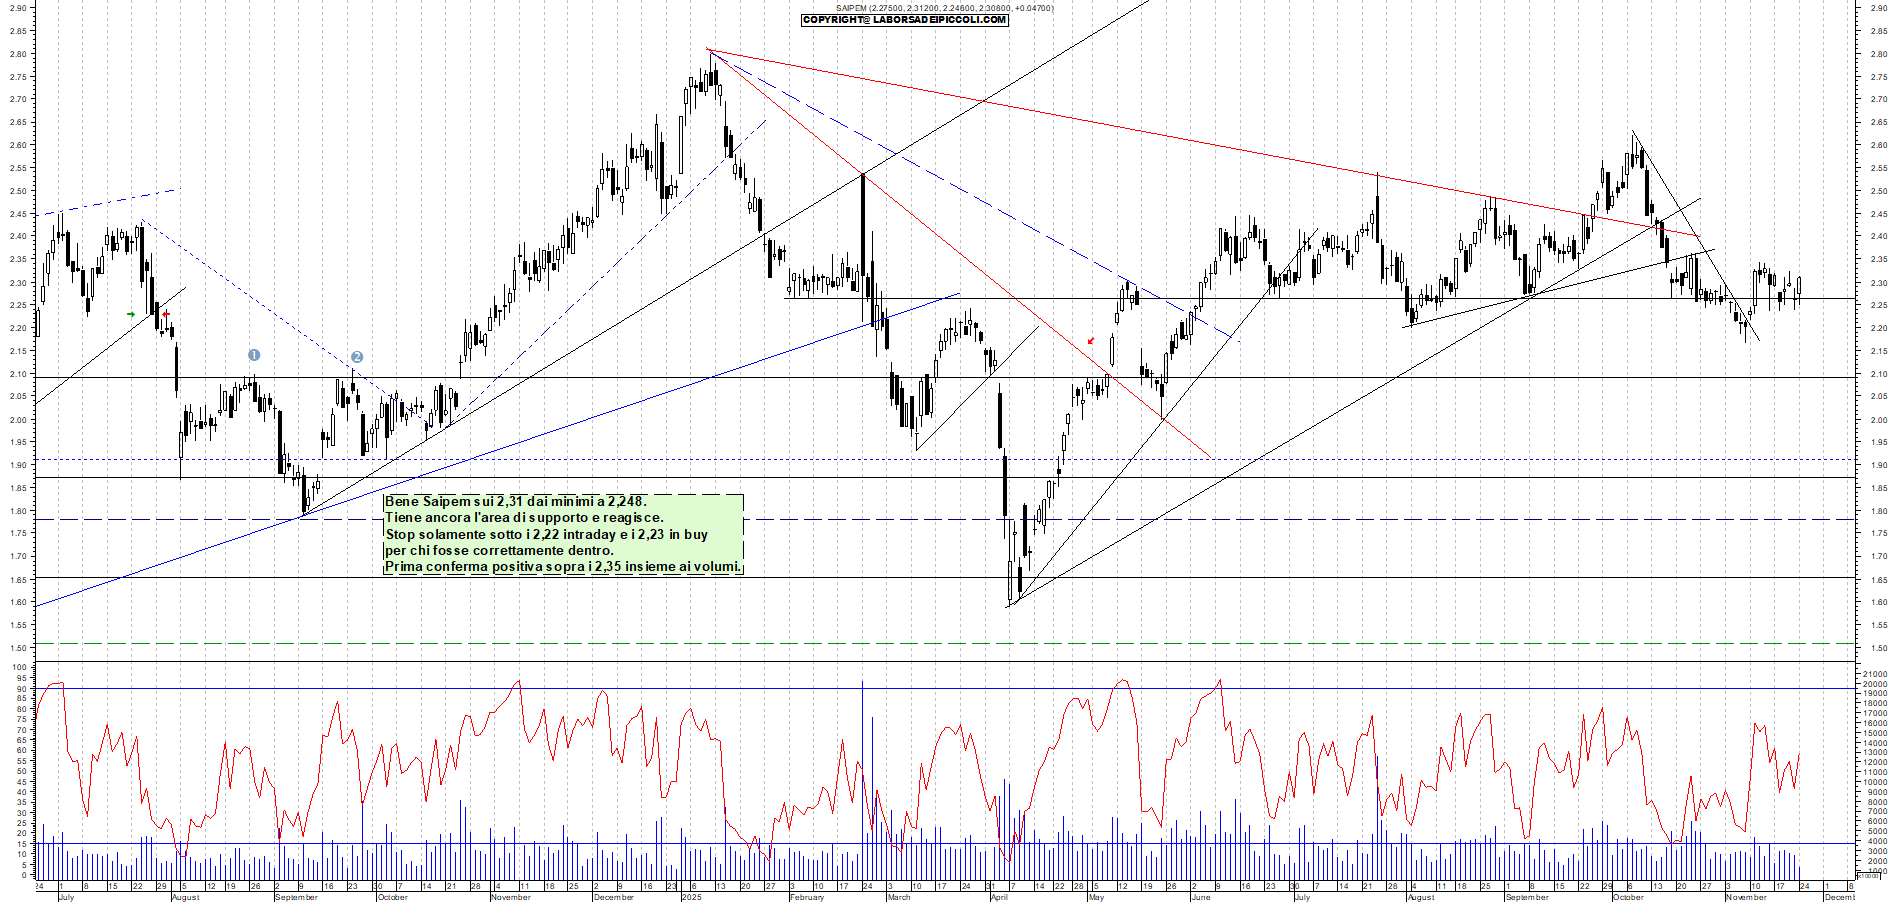
Task: Select the circled number 2 marker
Action: click(357, 358)
